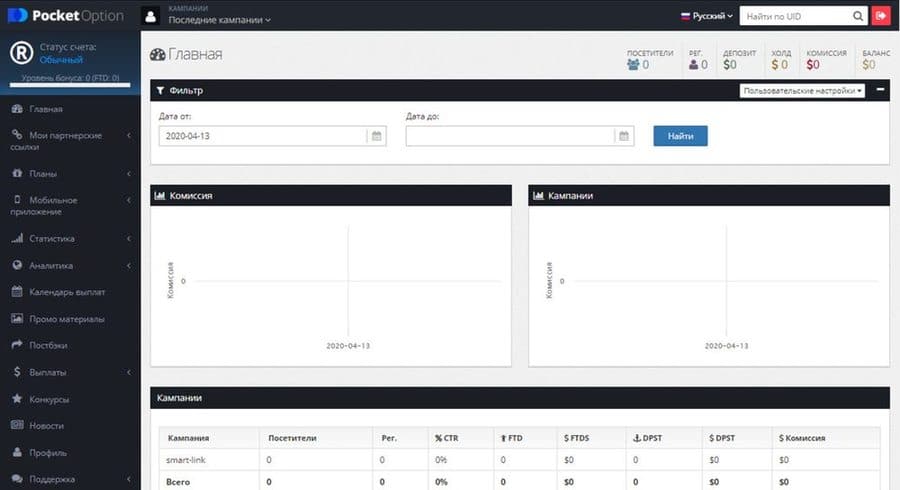Click calendar icon in 'Дата до' field

(623, 136)
